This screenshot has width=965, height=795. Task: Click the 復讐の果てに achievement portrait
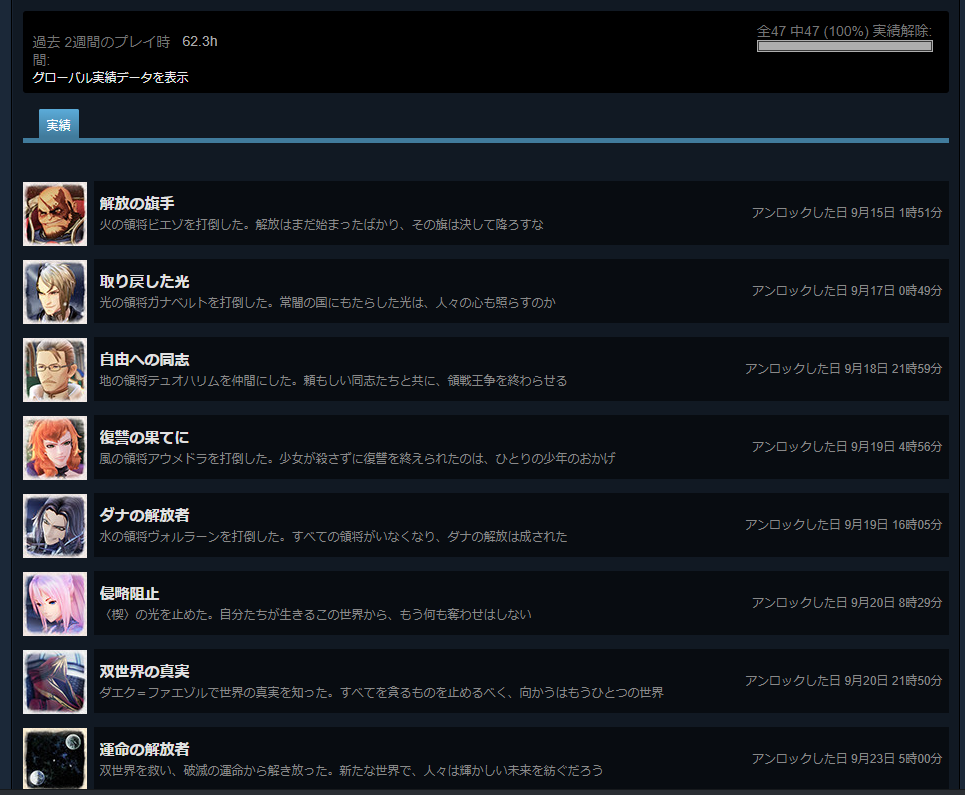click(55, 448)
